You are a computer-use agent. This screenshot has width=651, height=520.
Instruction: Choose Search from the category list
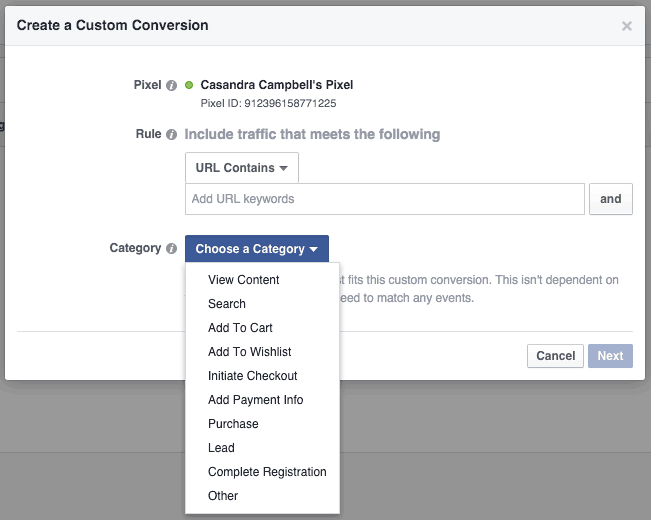coord(227,304)
